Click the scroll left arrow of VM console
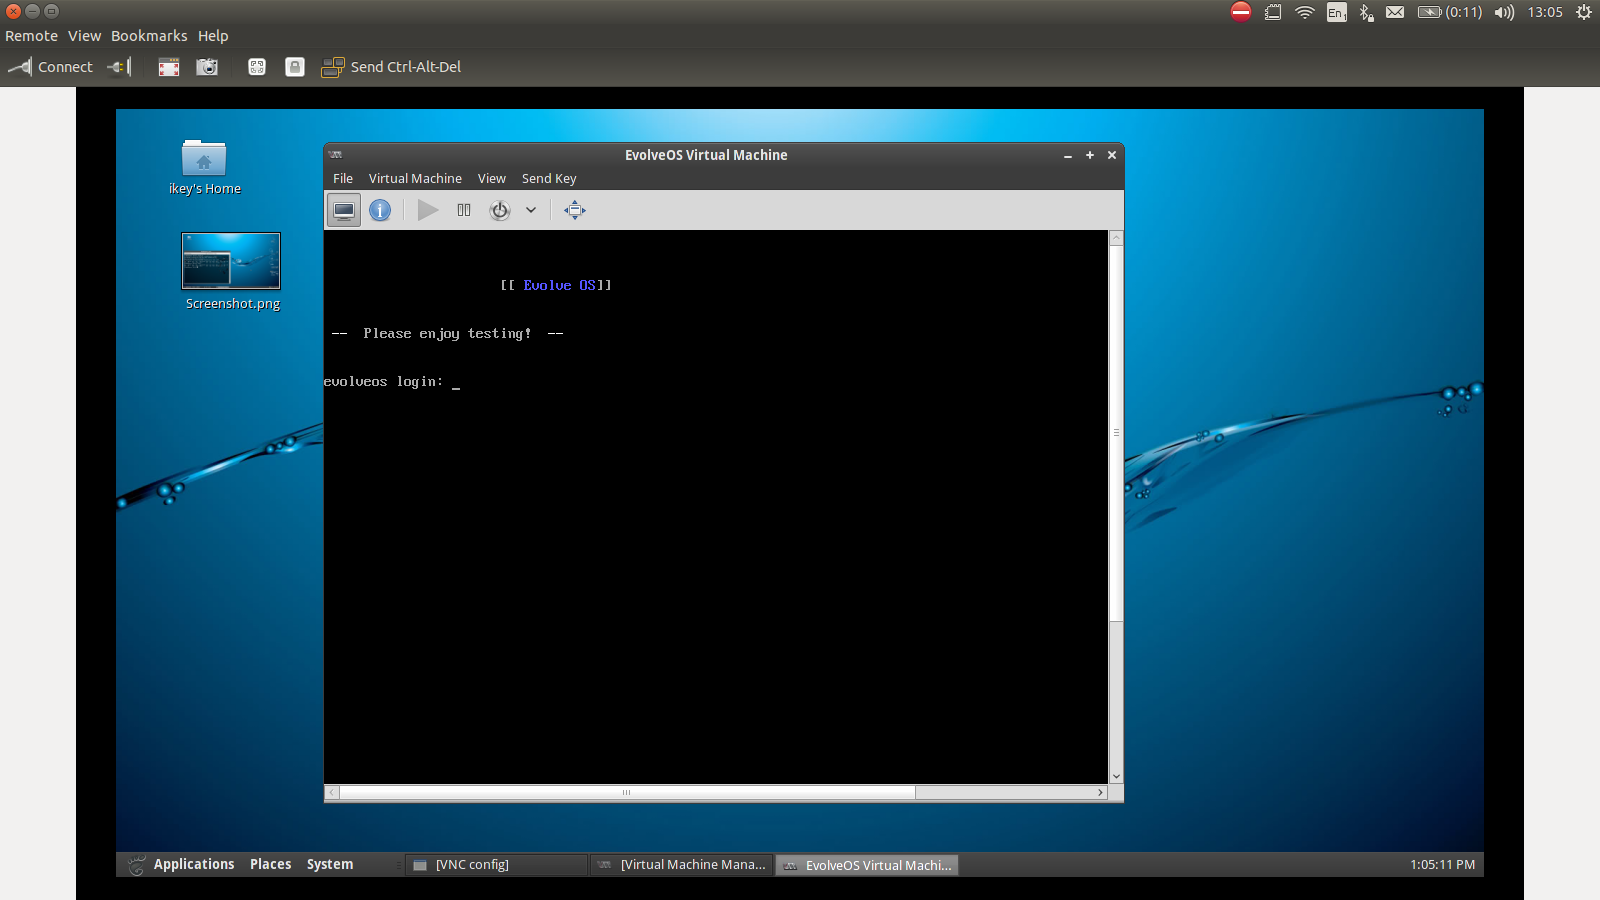 click(x=332, y=792)
